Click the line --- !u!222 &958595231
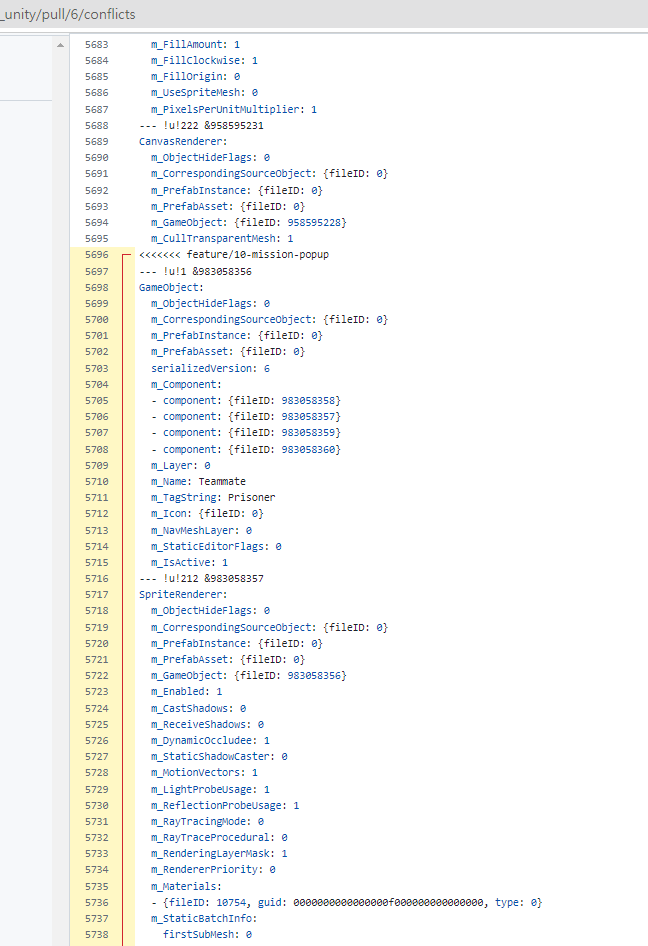648x946 pixels. tap(201, 125)
